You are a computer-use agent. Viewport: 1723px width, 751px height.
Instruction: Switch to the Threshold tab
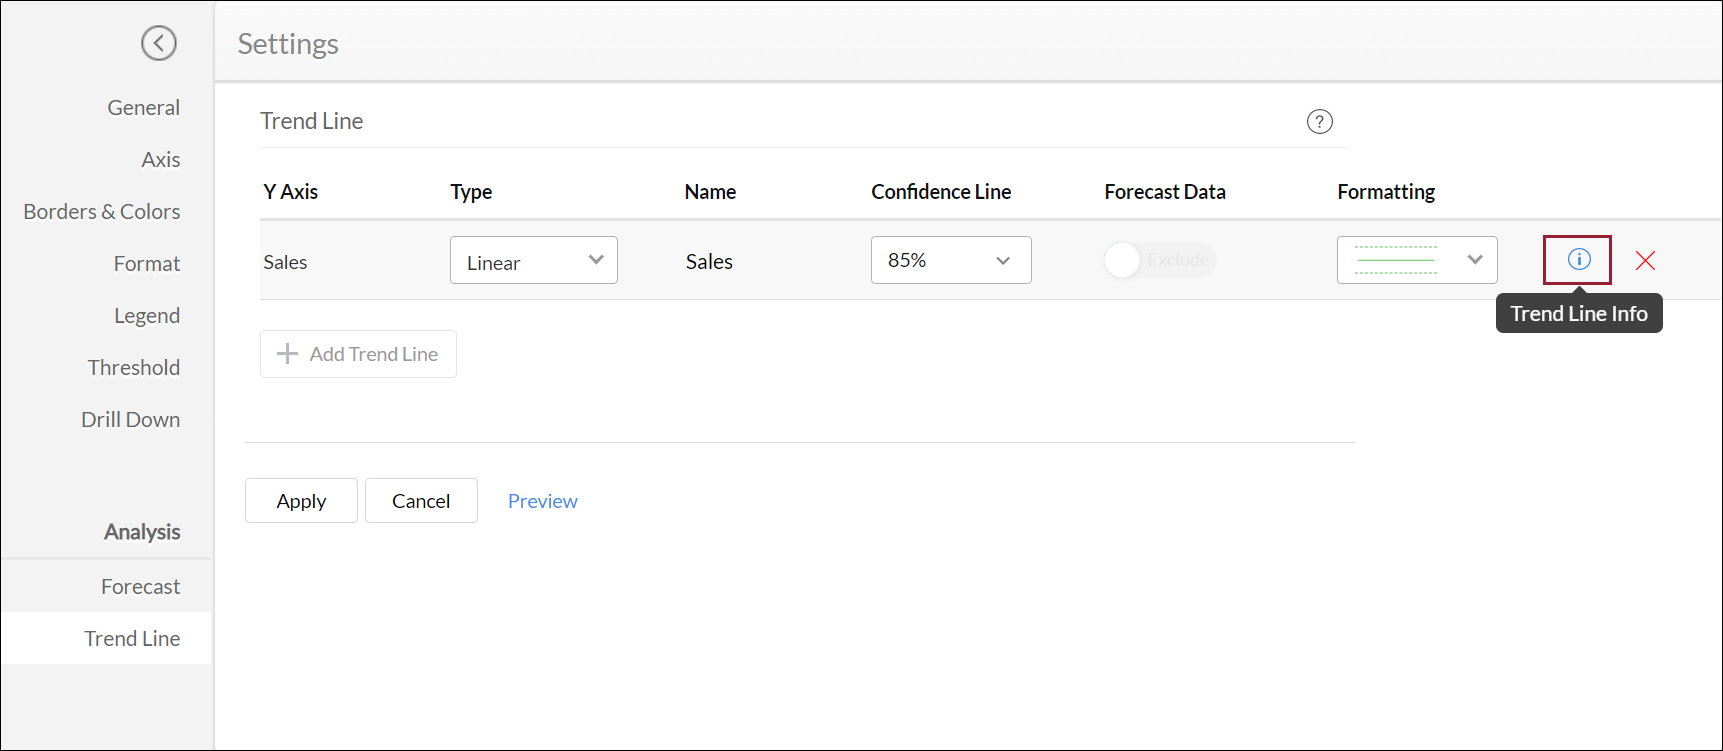(x=134, y=368)
